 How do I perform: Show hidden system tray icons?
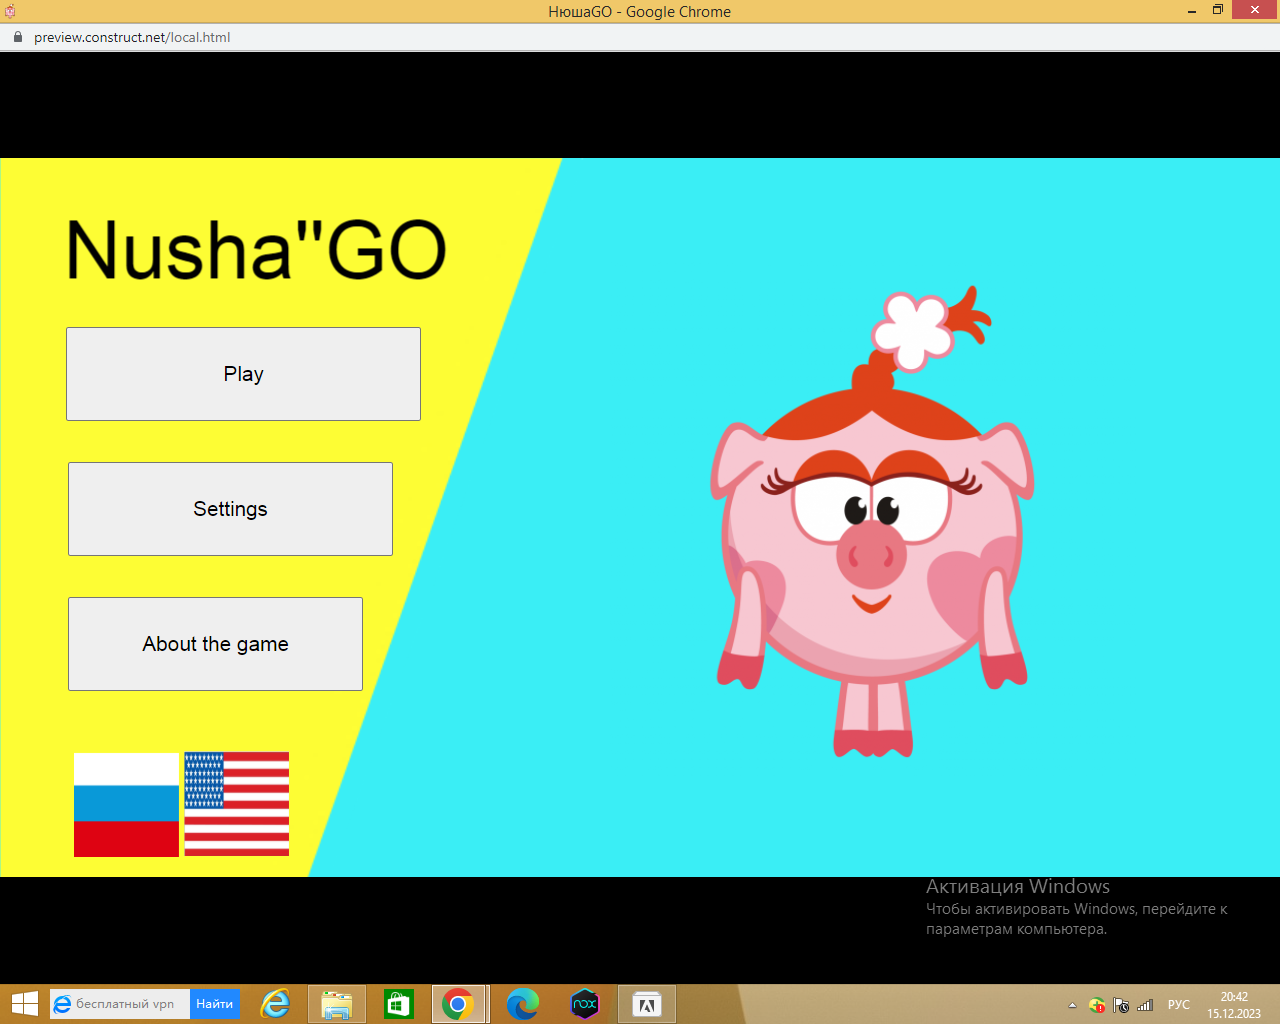click(x=1073, y=1005)
